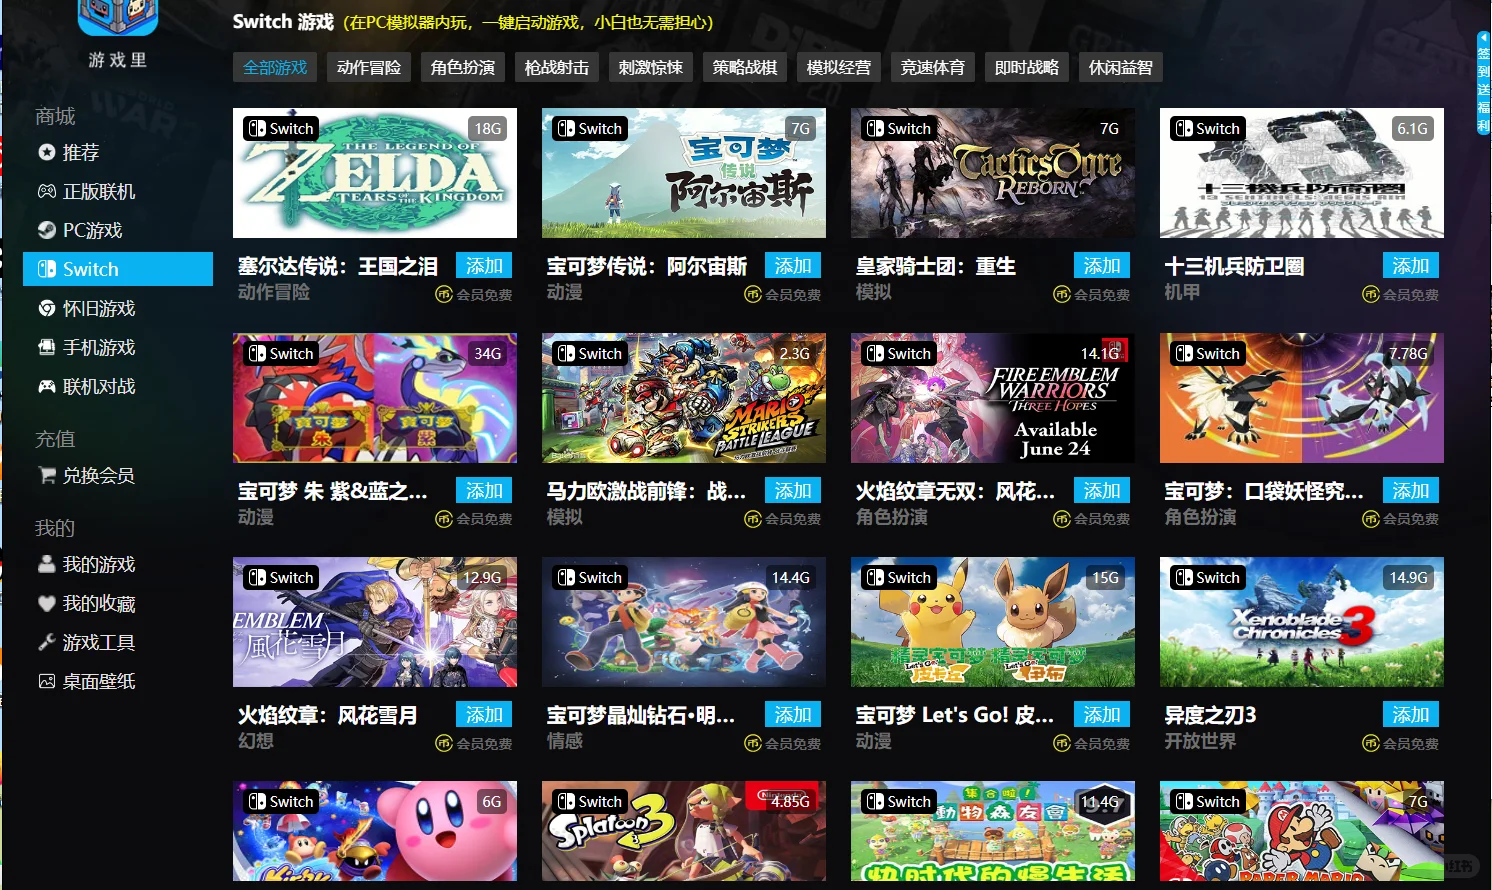Open the 刺激惊悚 category tab
Screen dimensions: 1492x890
pyautogui.click(x=651, y=67)
